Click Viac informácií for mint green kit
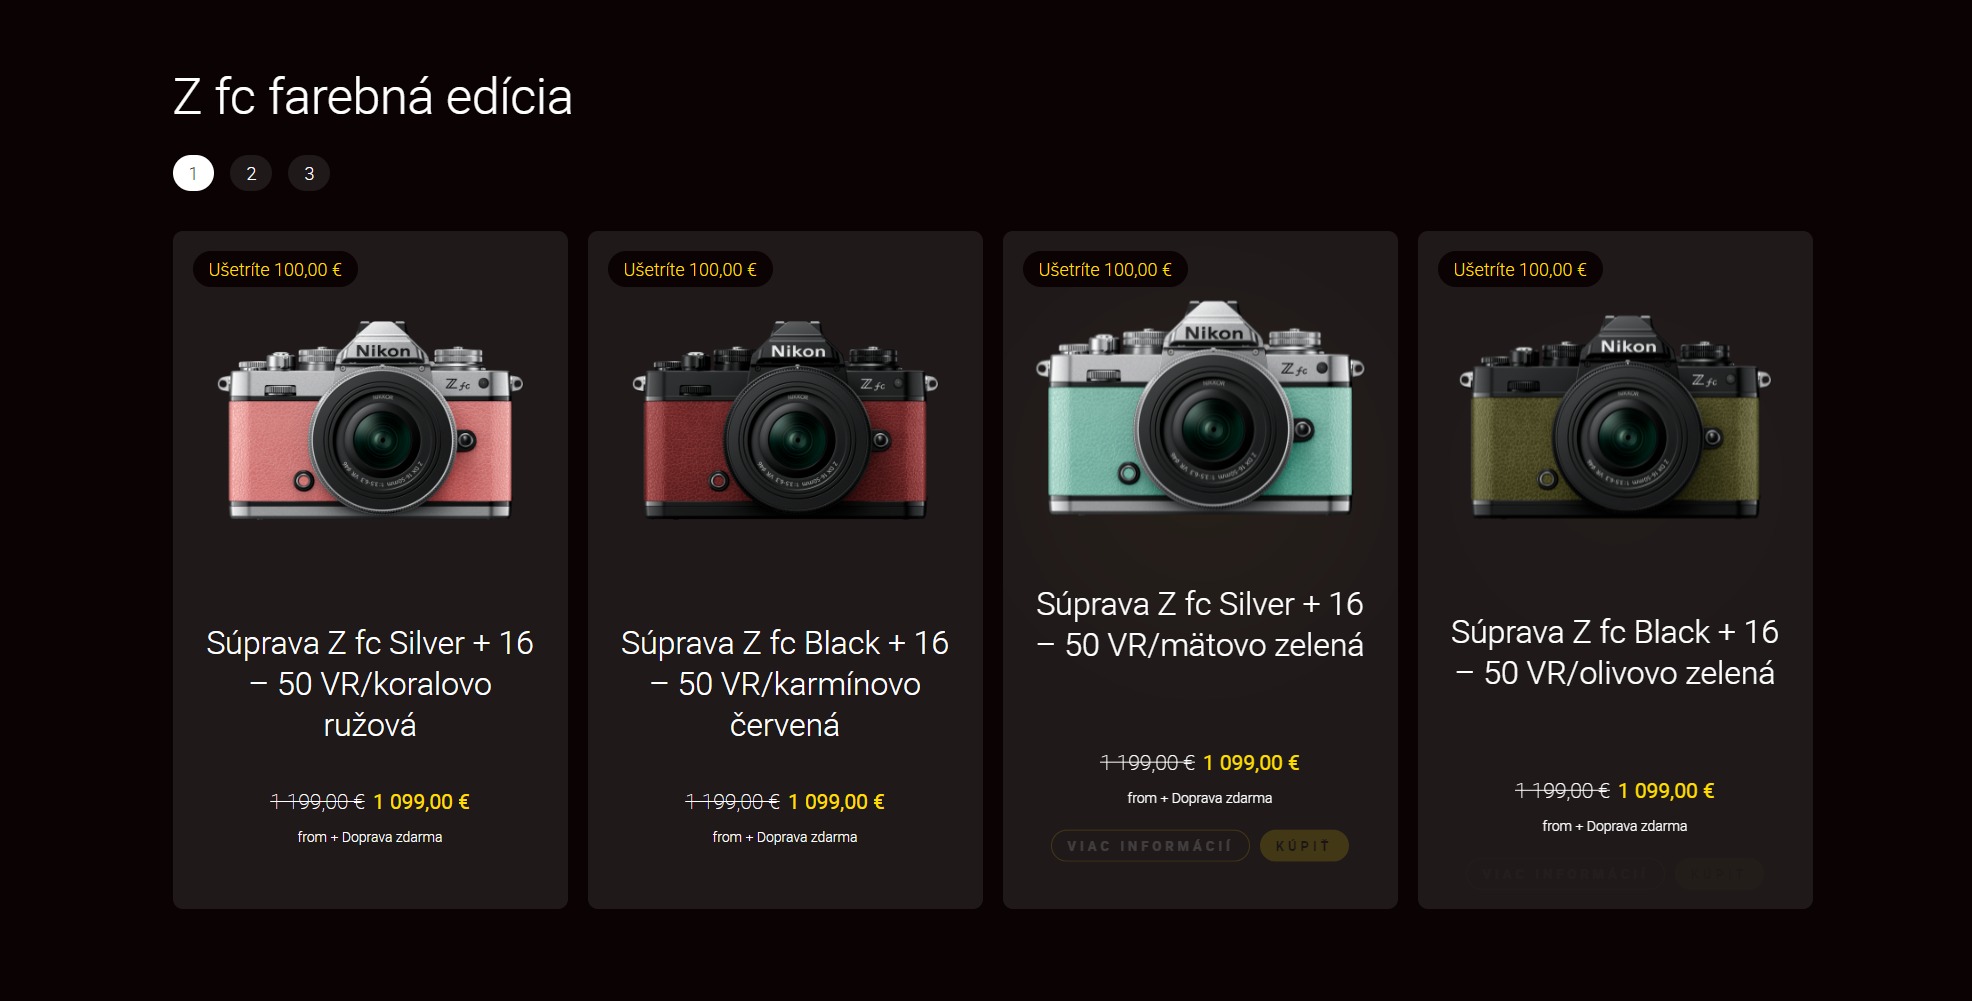 coord(1150,846)
